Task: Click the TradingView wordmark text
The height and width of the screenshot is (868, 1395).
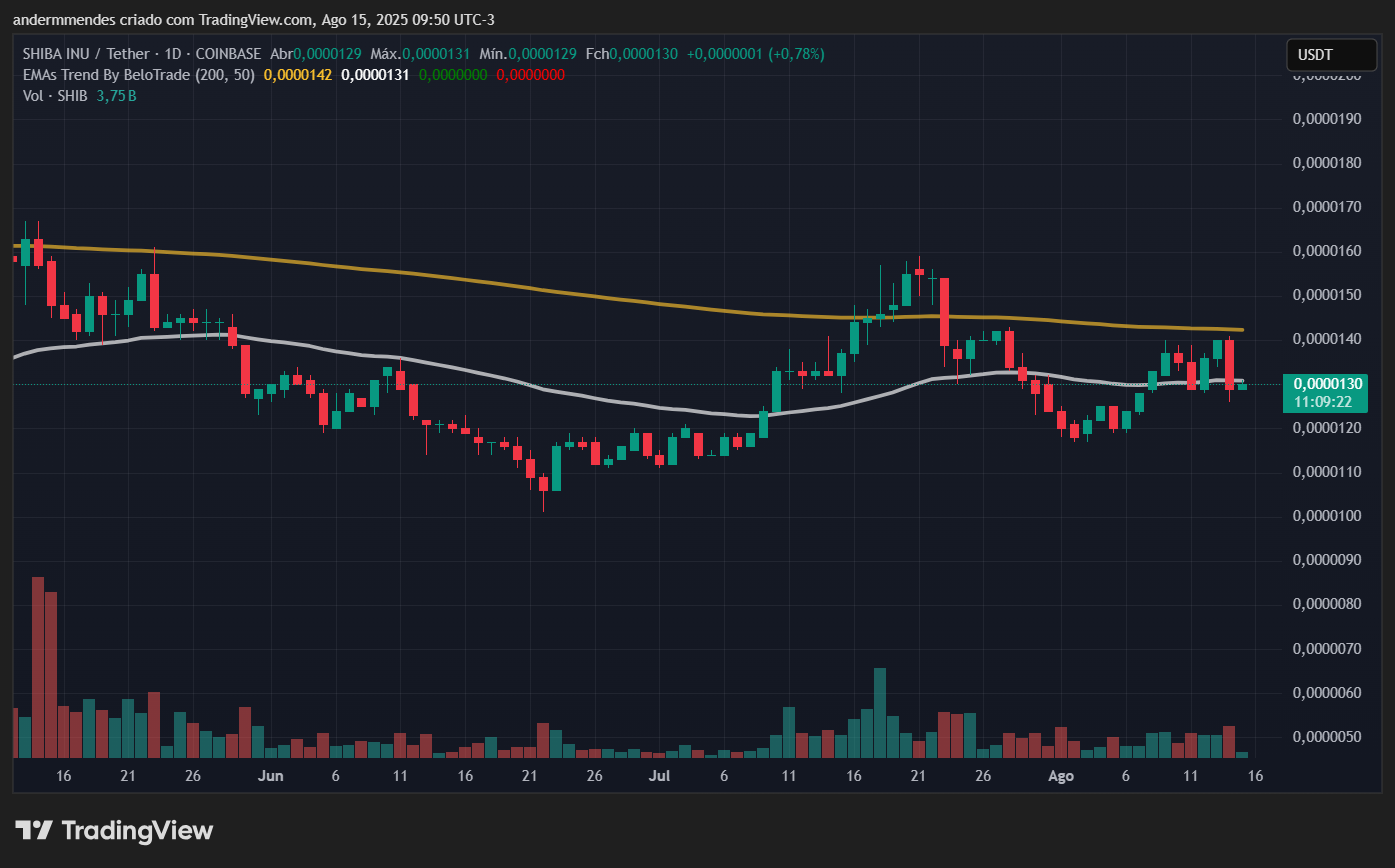Action: pyautogui.click(x=137, y=830)
